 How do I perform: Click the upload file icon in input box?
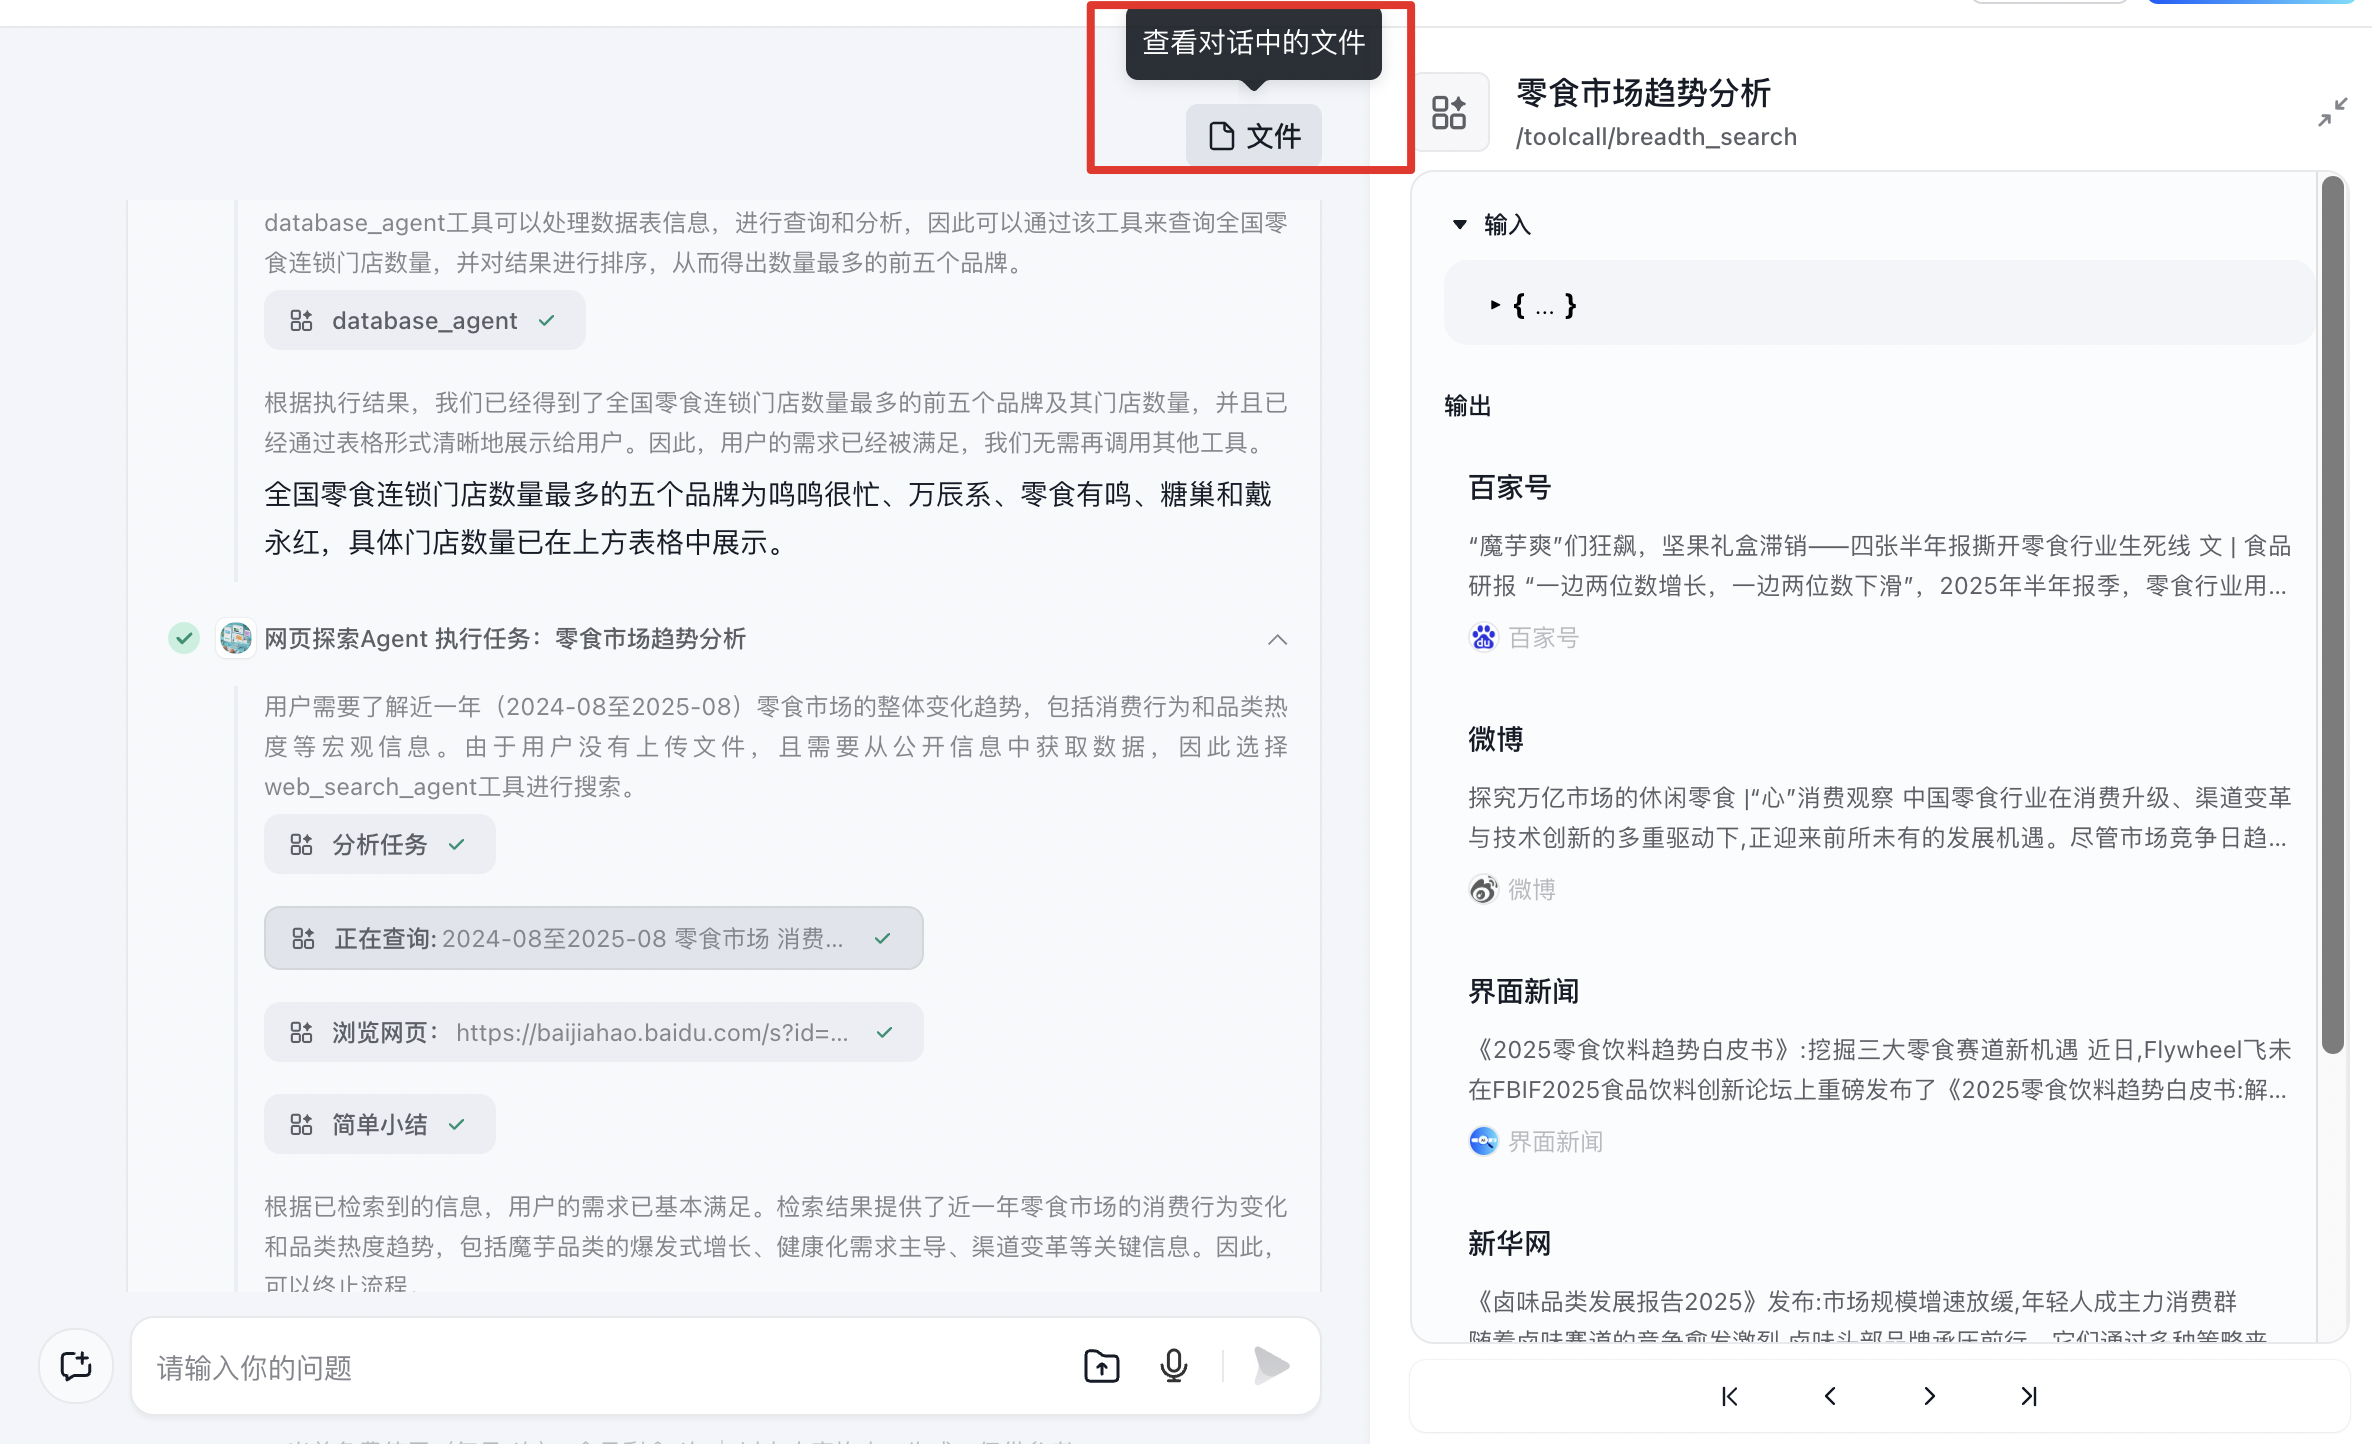[x=1102, y=1366]
